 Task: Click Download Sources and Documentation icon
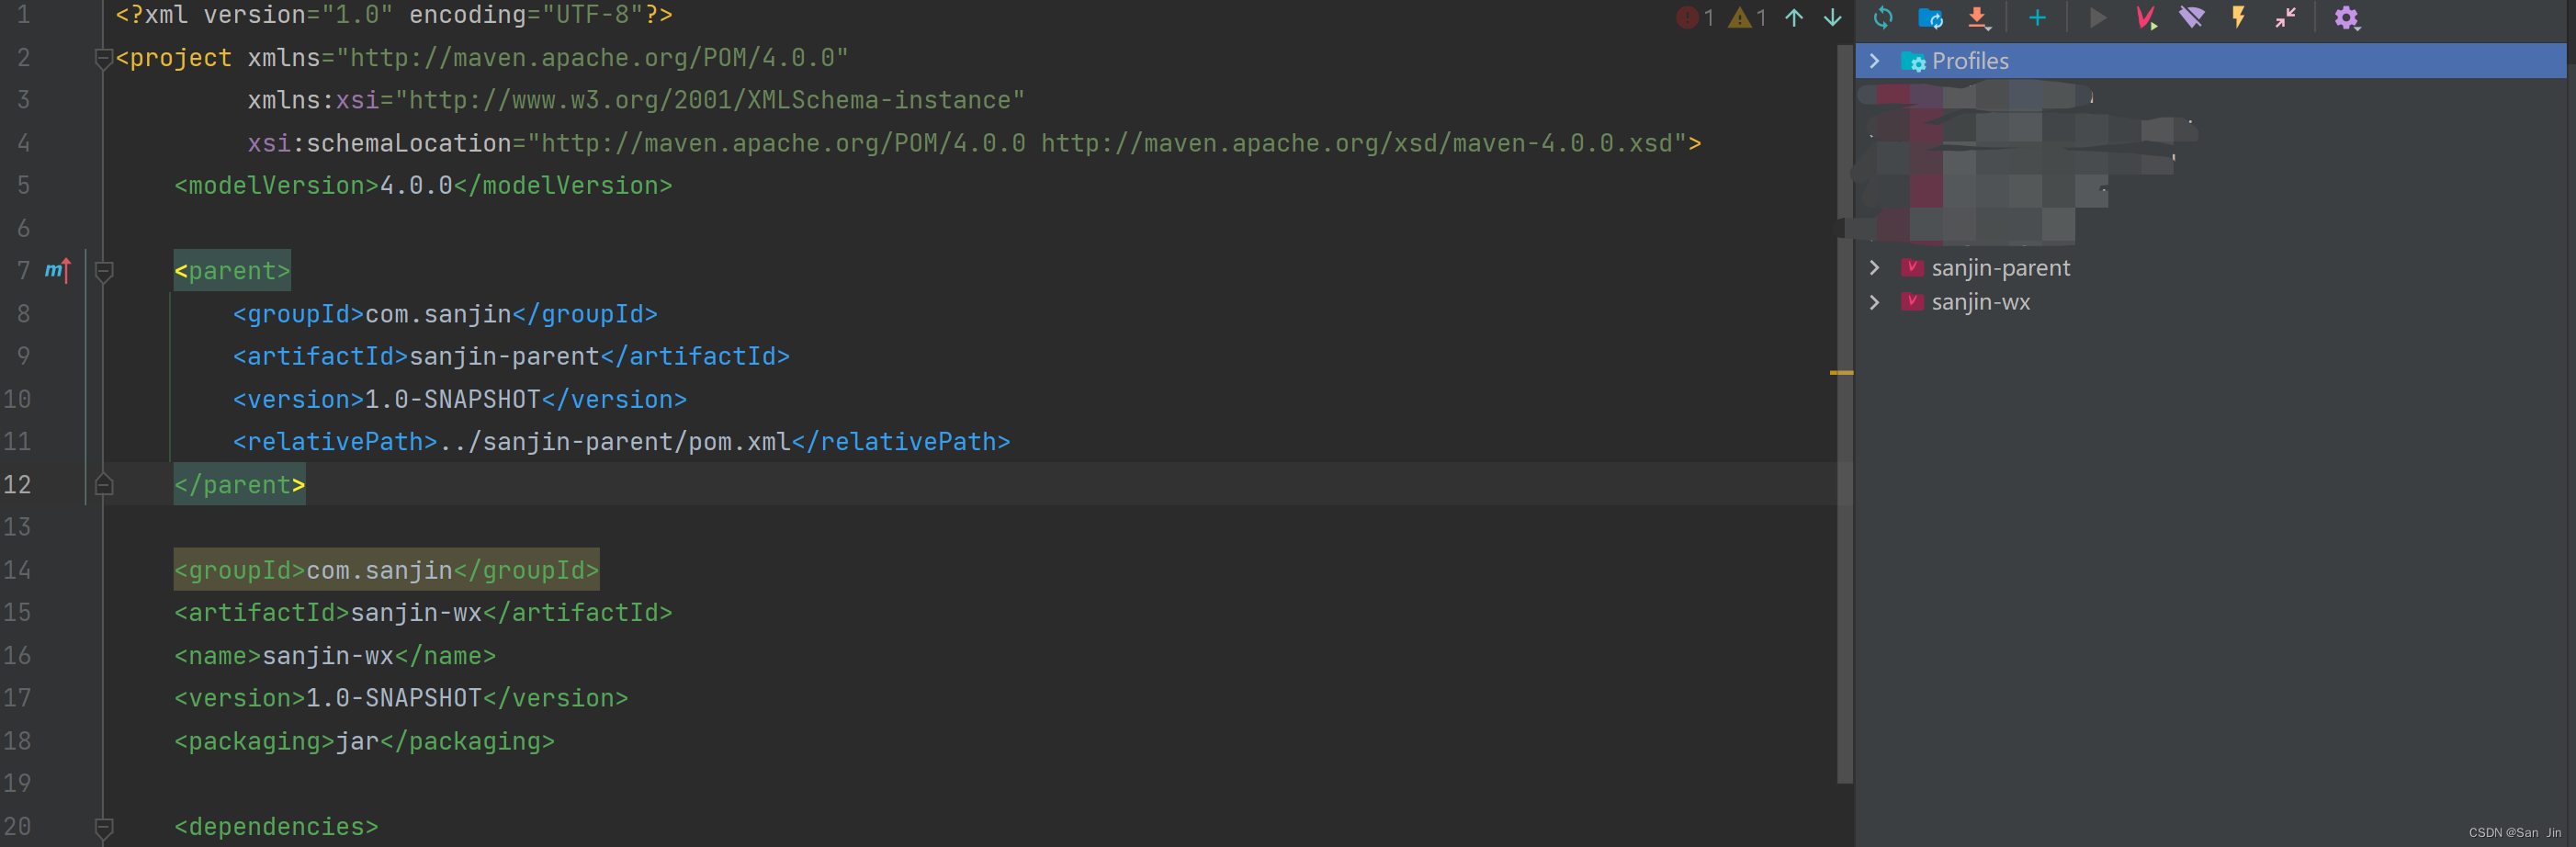tap(1977, 18)
